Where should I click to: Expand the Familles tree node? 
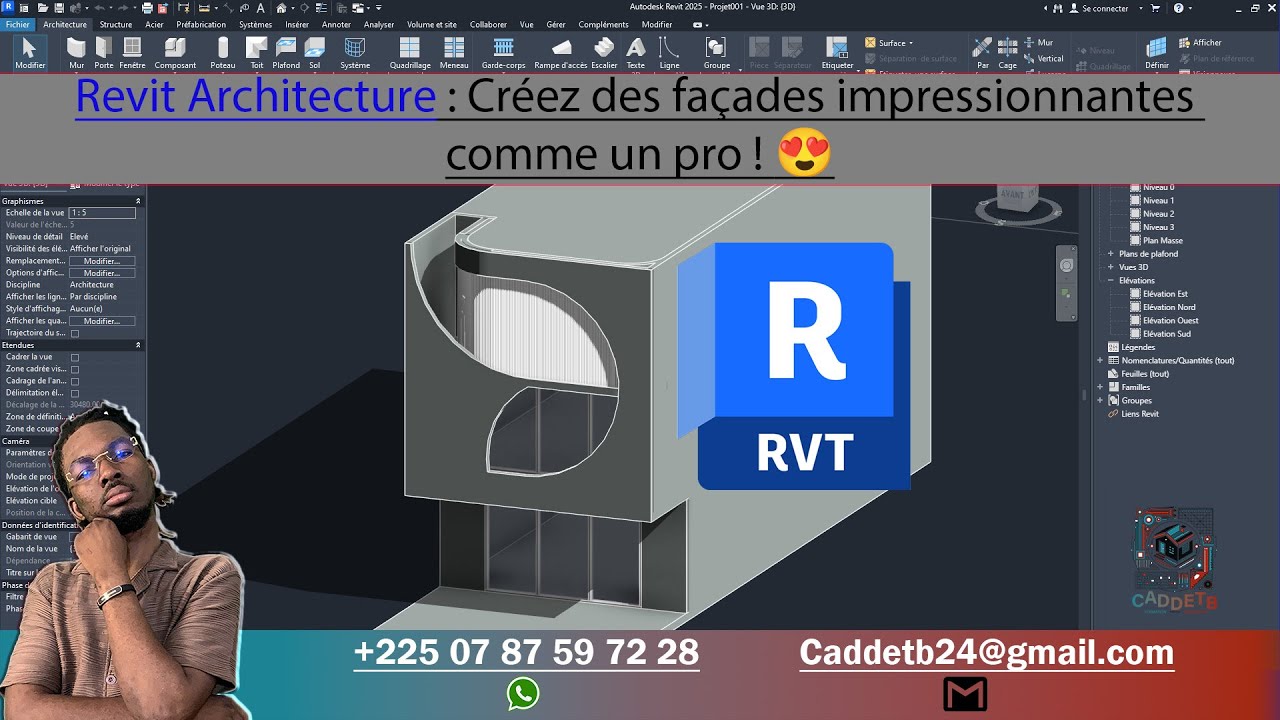1101,387
